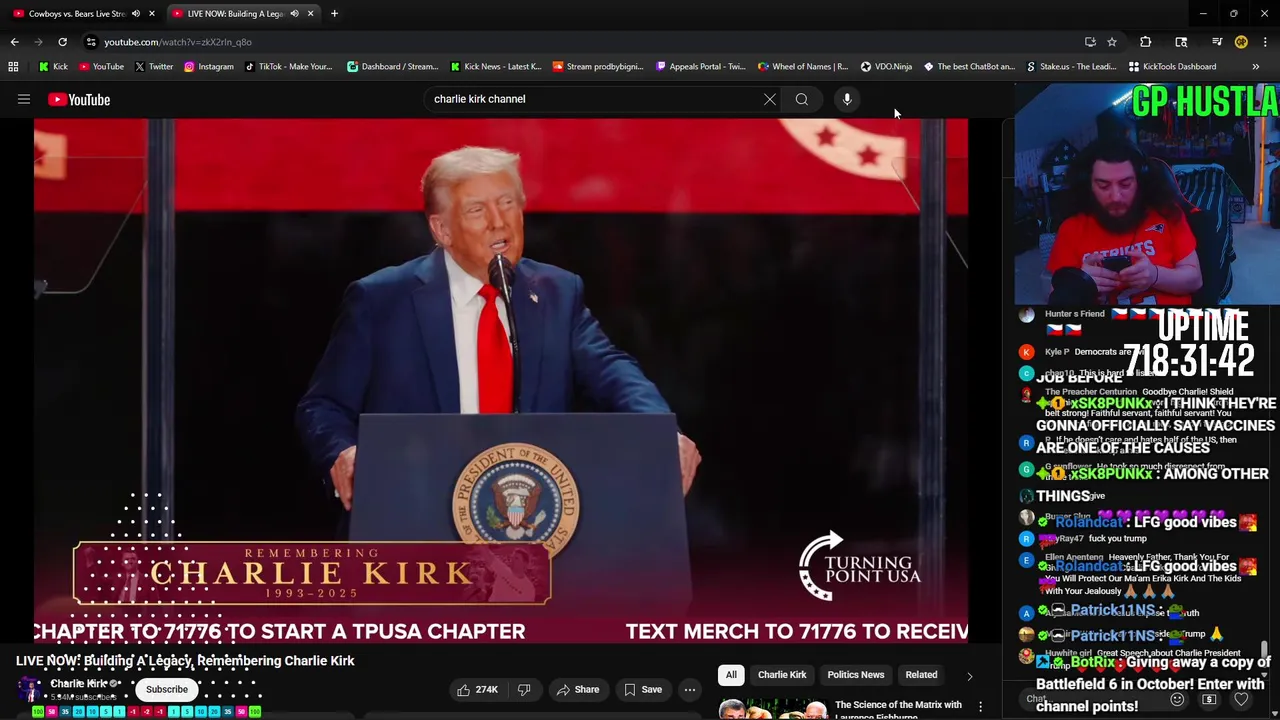Open the Twitter bookmark

point(154,66)
